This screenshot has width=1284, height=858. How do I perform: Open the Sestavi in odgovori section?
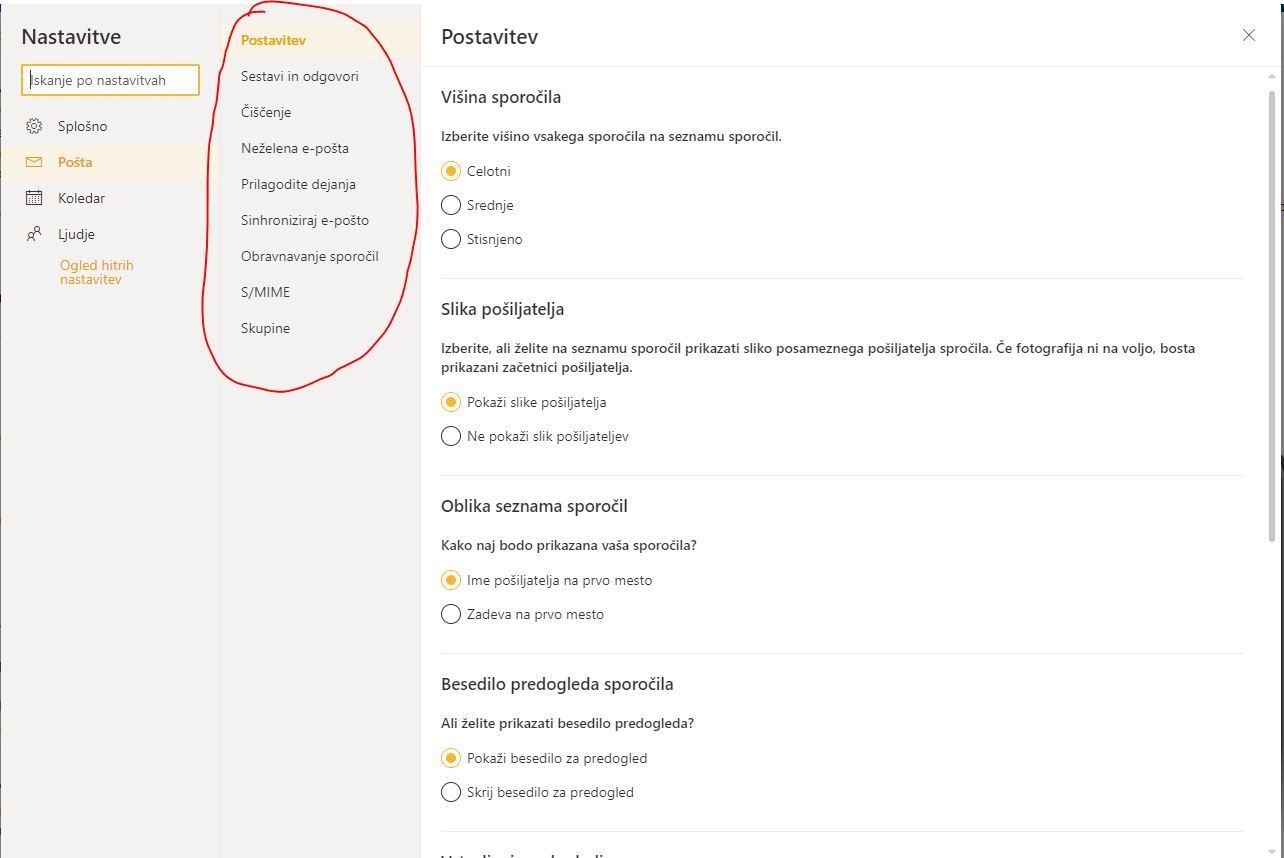[300, 76]
